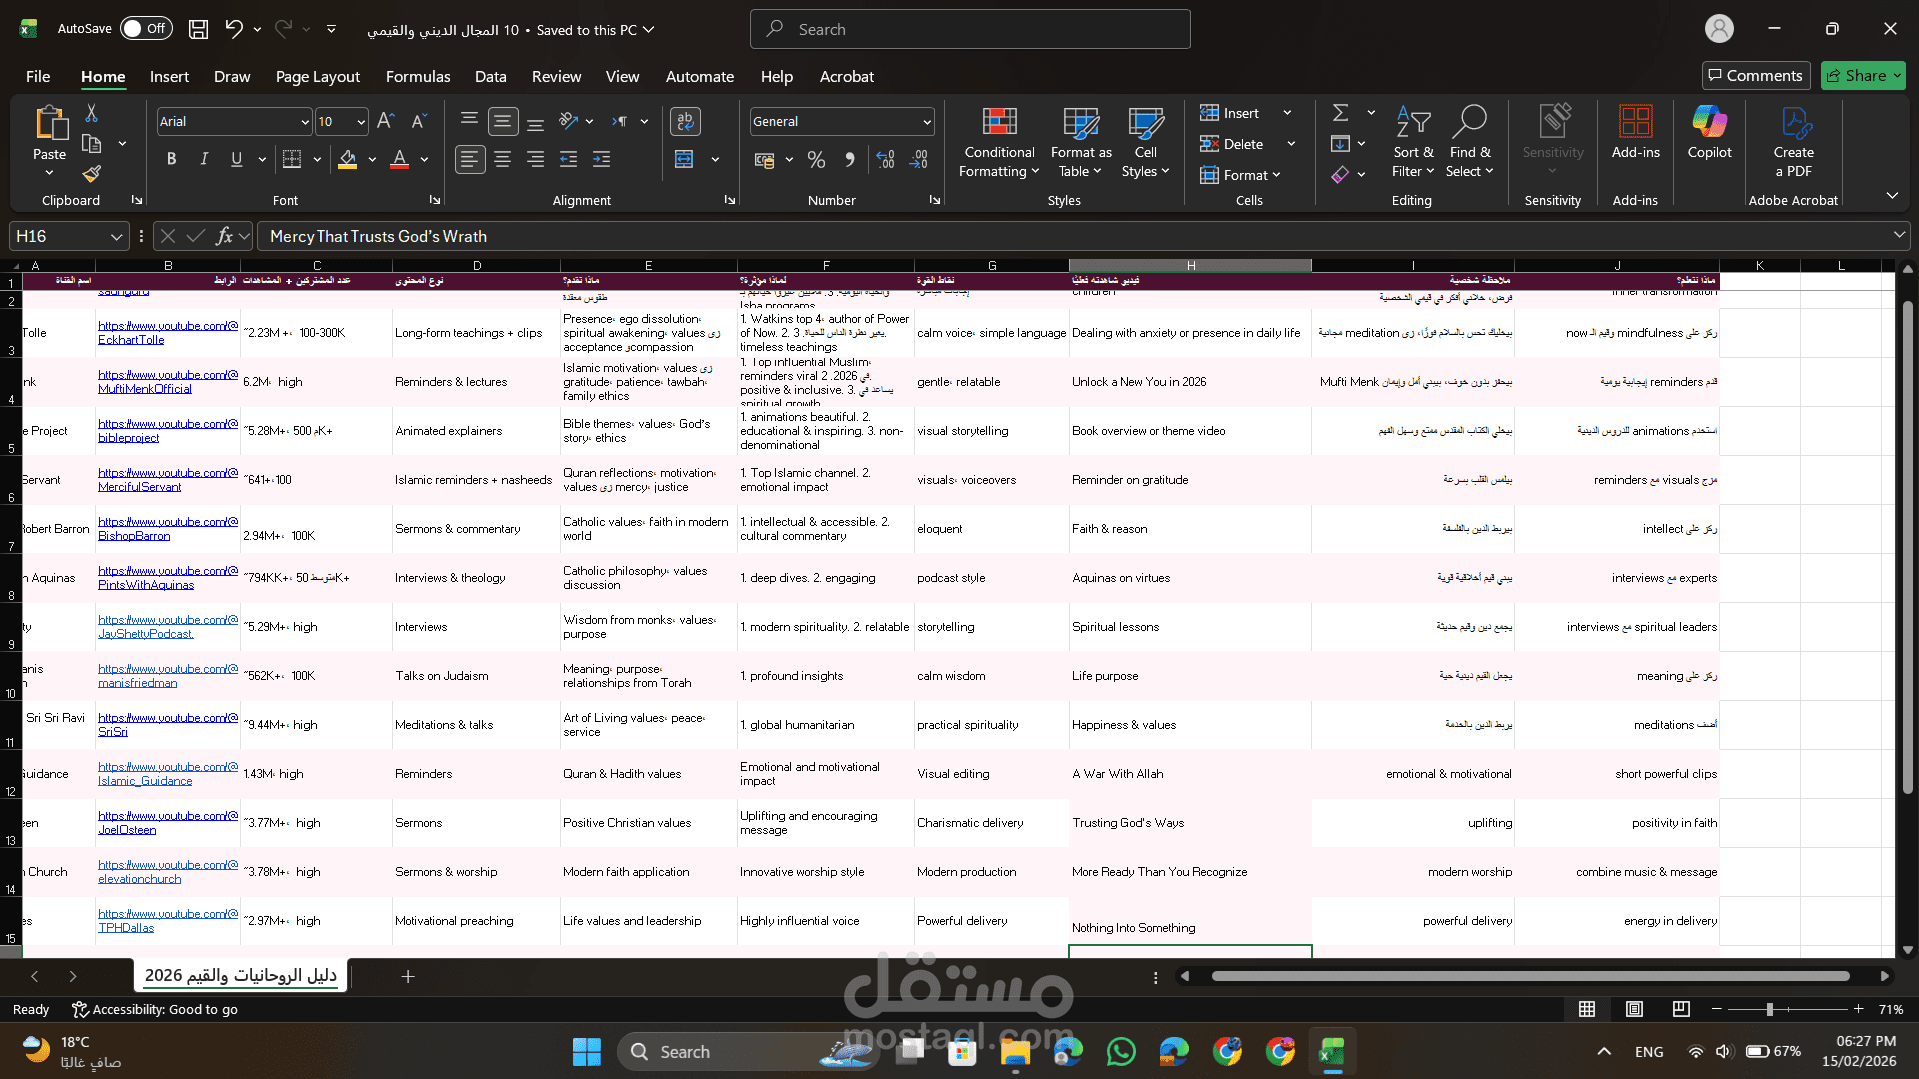The image size is (1919, 1079).
Task: Click the AutoSum sigma icon
Action: click(x=1341, y=113)
